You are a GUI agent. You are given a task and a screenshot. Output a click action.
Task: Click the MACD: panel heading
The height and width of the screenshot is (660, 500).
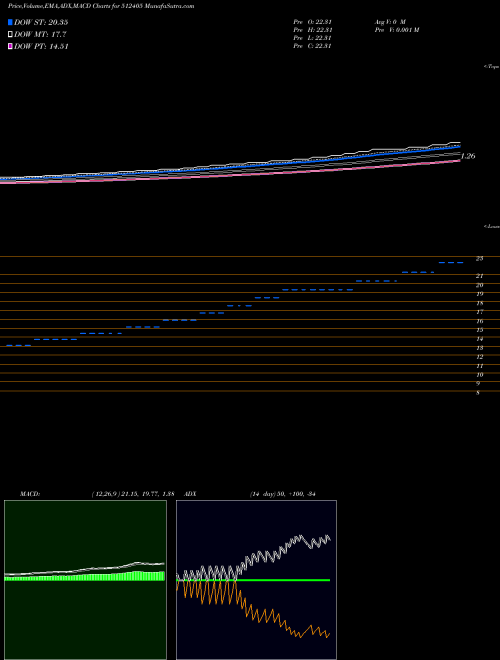(x=30, y=494)
